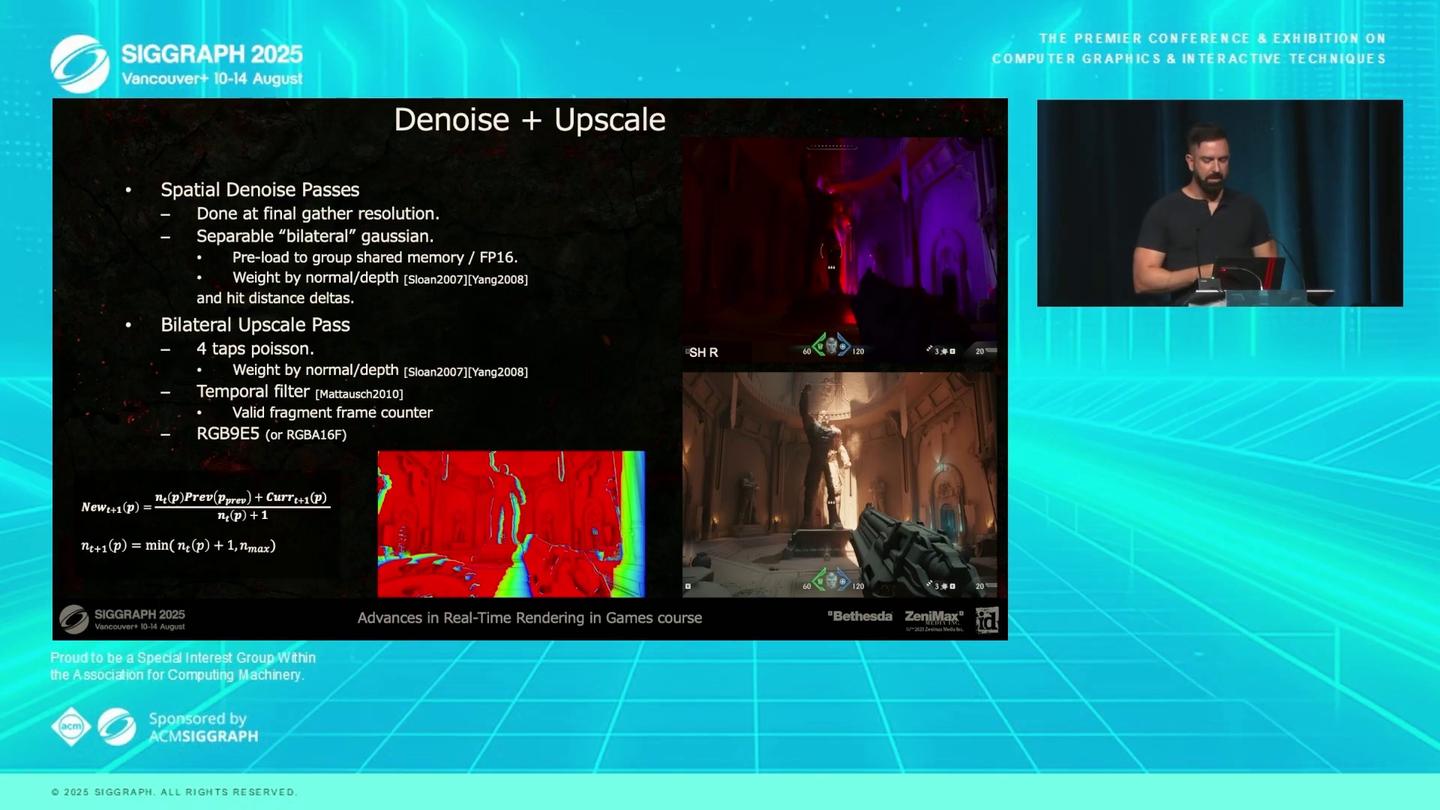Click the New t+1(p) accumulation formula
The width and height of the screenshot is (1440, 810).
point(205,506)
